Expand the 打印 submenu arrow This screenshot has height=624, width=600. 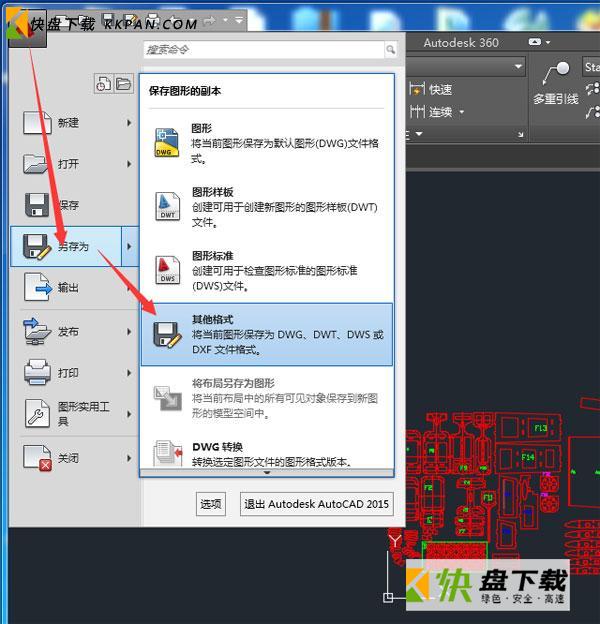(x=129, y=373)
